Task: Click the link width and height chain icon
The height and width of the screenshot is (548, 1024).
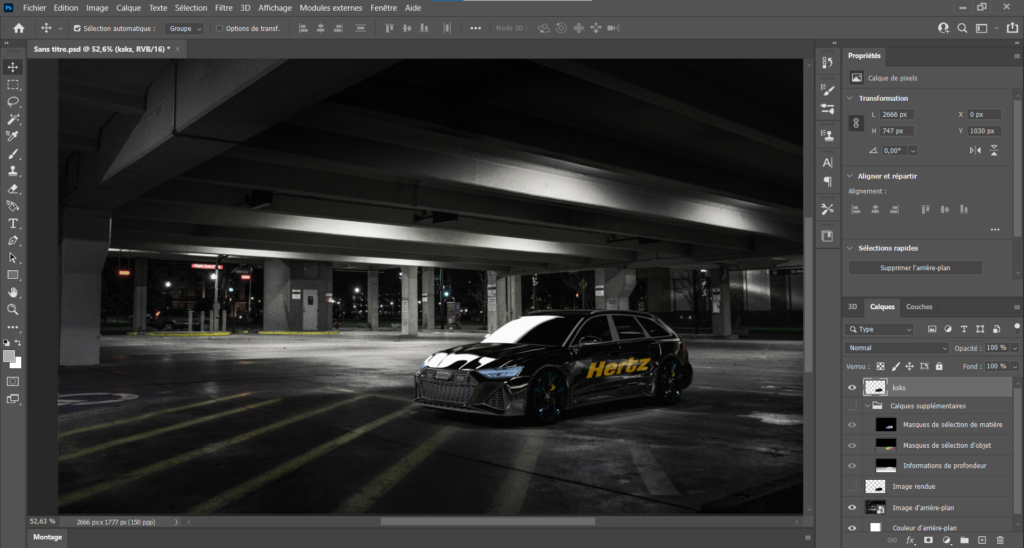Action: click(856, 123)
